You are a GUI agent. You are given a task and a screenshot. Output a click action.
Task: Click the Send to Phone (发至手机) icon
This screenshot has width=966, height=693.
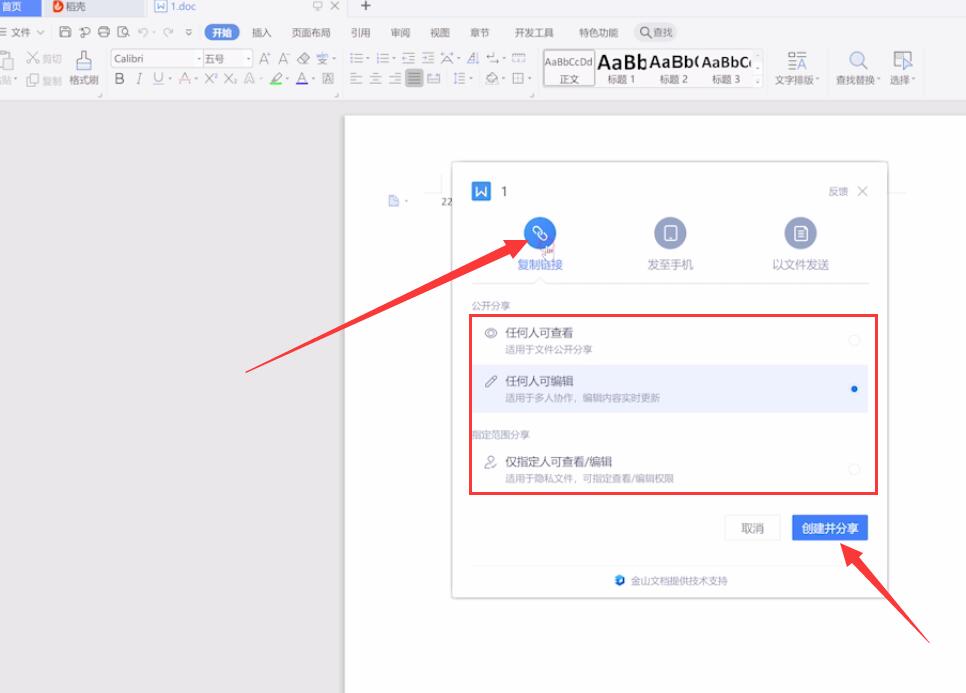point(670,233)
